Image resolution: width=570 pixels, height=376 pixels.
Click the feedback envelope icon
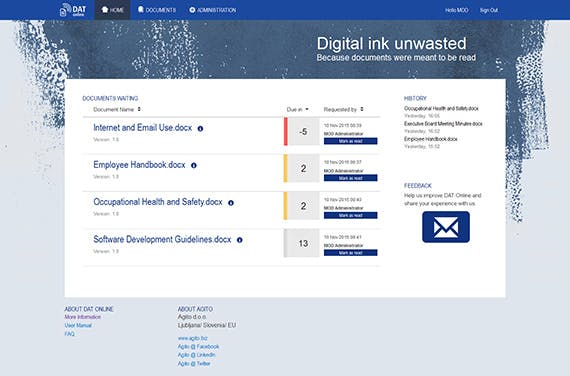pyautogui.click(x=446, y=227)
